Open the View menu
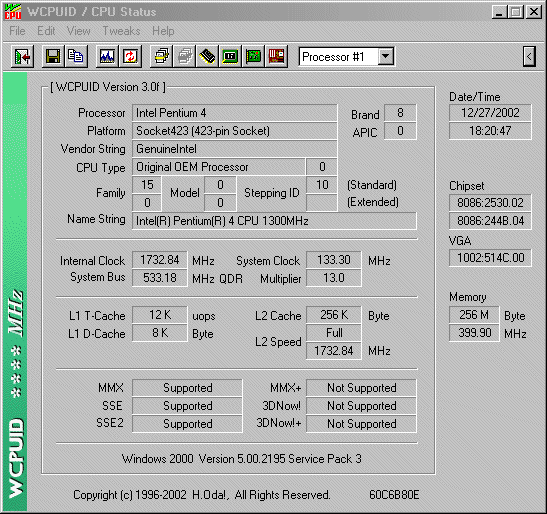Screen dimensions: 547x514 [x=78, y=31]
